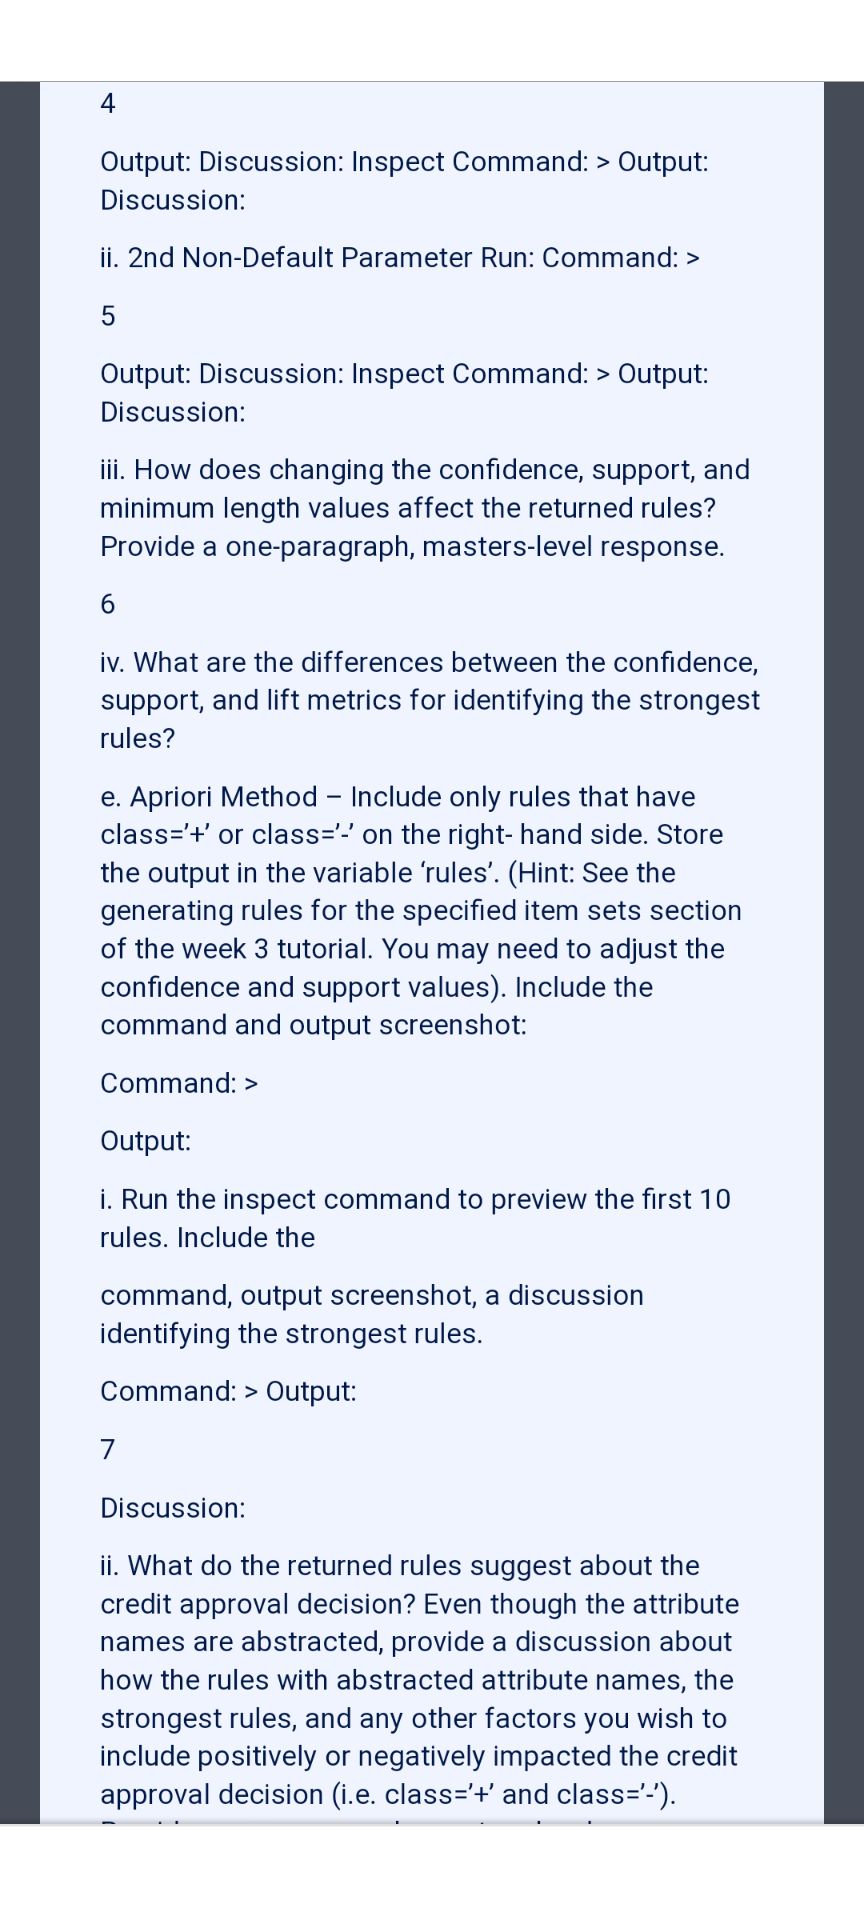Click the 'Command: > Output:' line

click(228, 1391)
